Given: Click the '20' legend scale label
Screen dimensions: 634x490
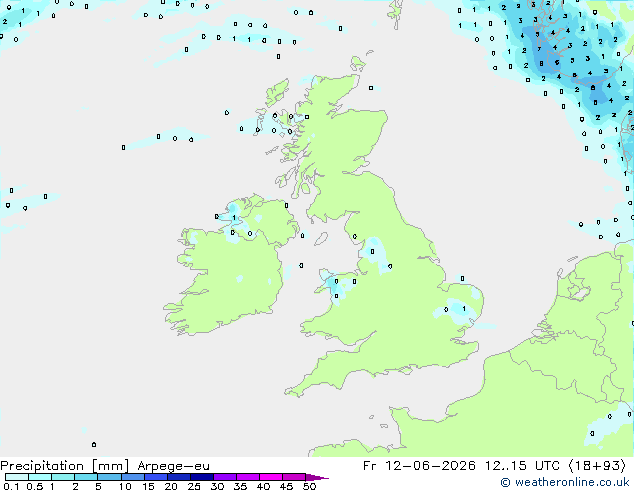Looking at the screenshot, I should (171, 486).
